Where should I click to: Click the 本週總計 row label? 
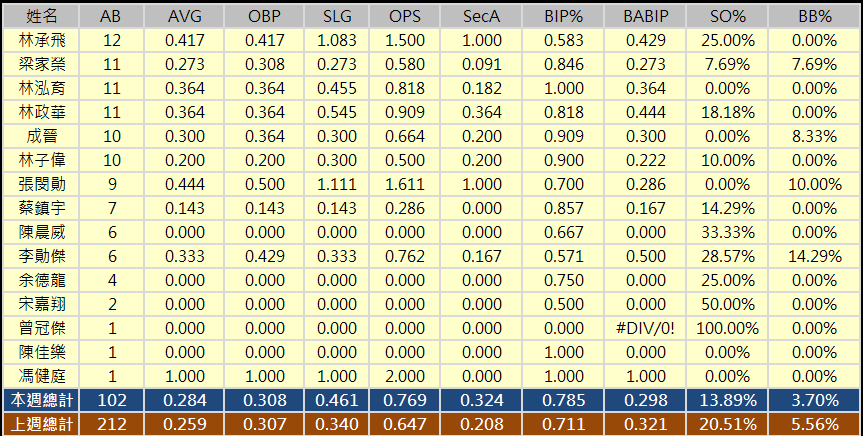click(x=42, y=400)
